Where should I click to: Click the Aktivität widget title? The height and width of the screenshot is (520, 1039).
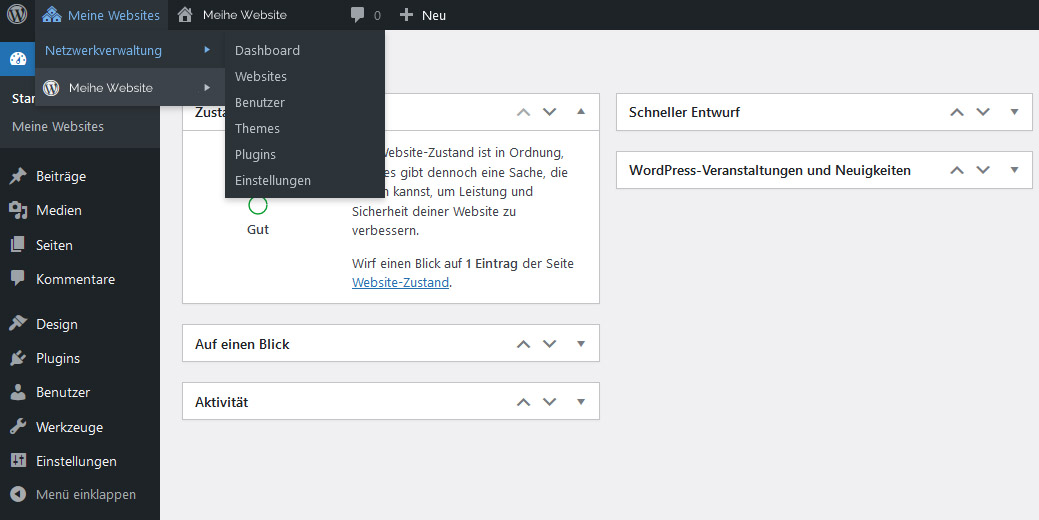[221, 402]
